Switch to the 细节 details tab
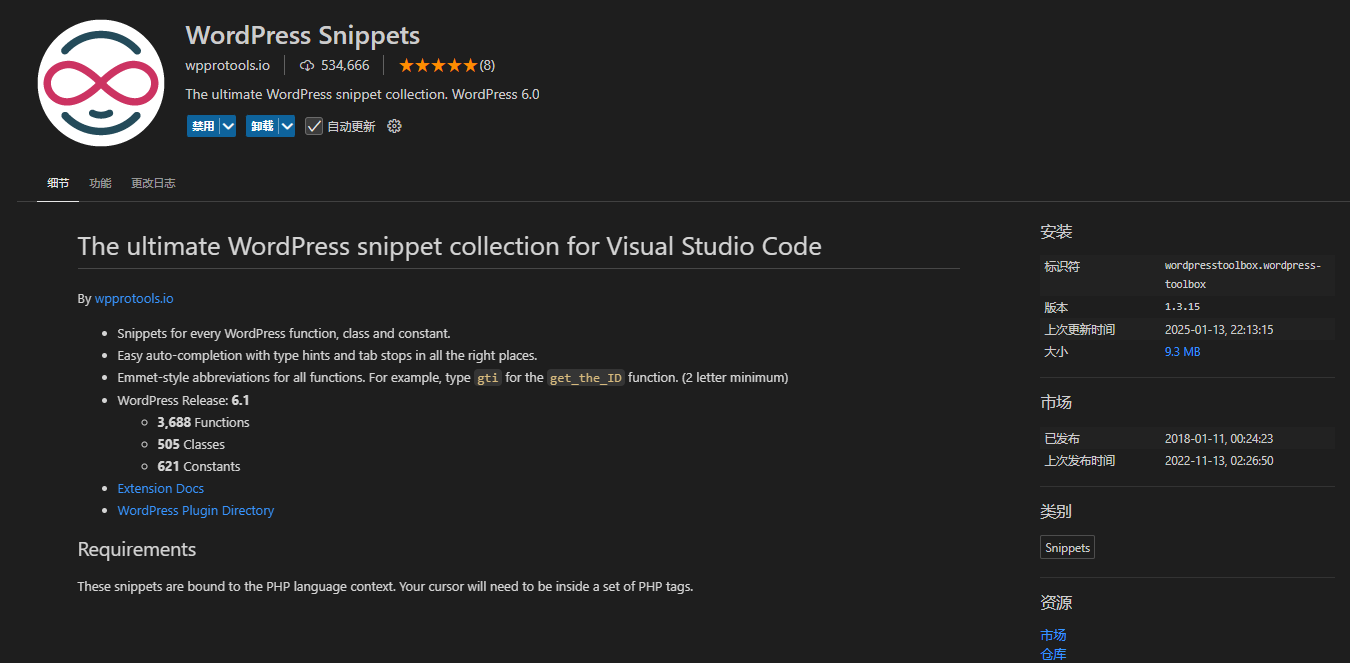Screen dimensions: 1350x663 pyautogui.click(x=58, y=183)
